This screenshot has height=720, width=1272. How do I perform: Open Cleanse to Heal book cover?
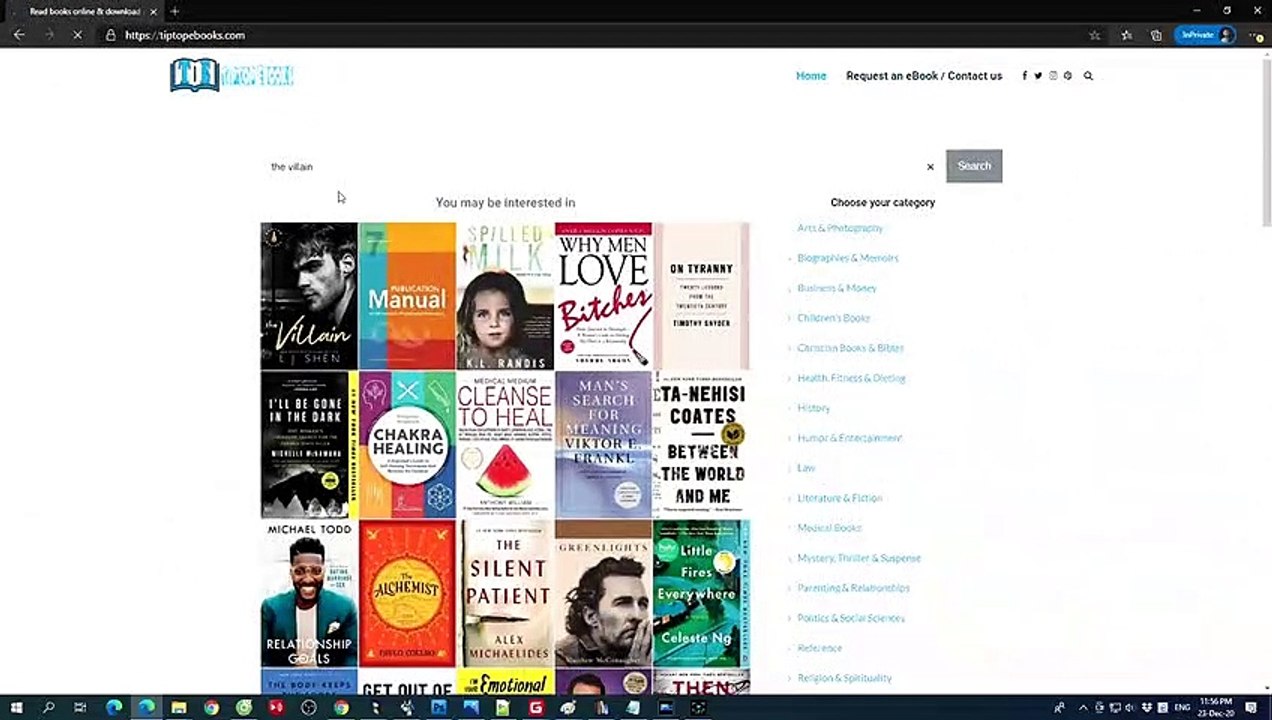click(x=505, y=445)
